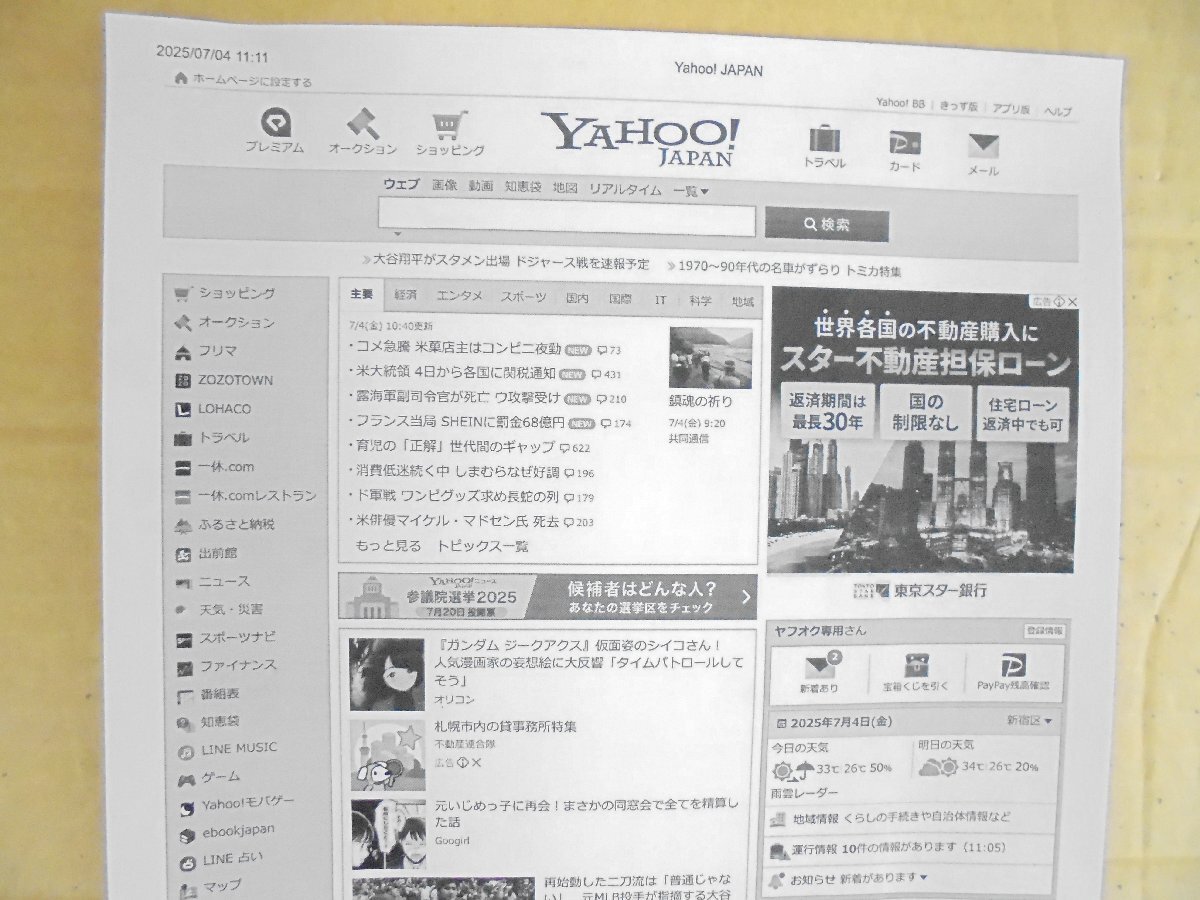
Task: Open headline フランス当局 SHEINに罰金68億円
Action: pos(461,422)
